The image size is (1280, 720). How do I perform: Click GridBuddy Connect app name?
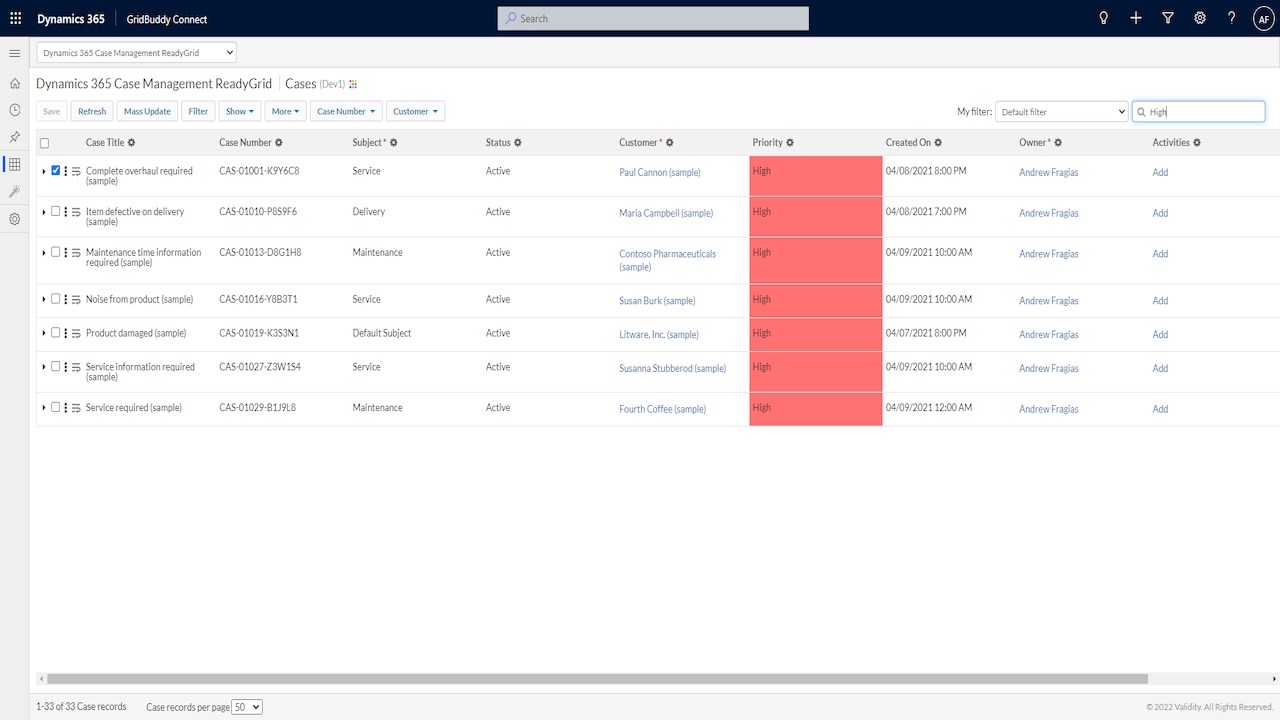coord(167,19)
